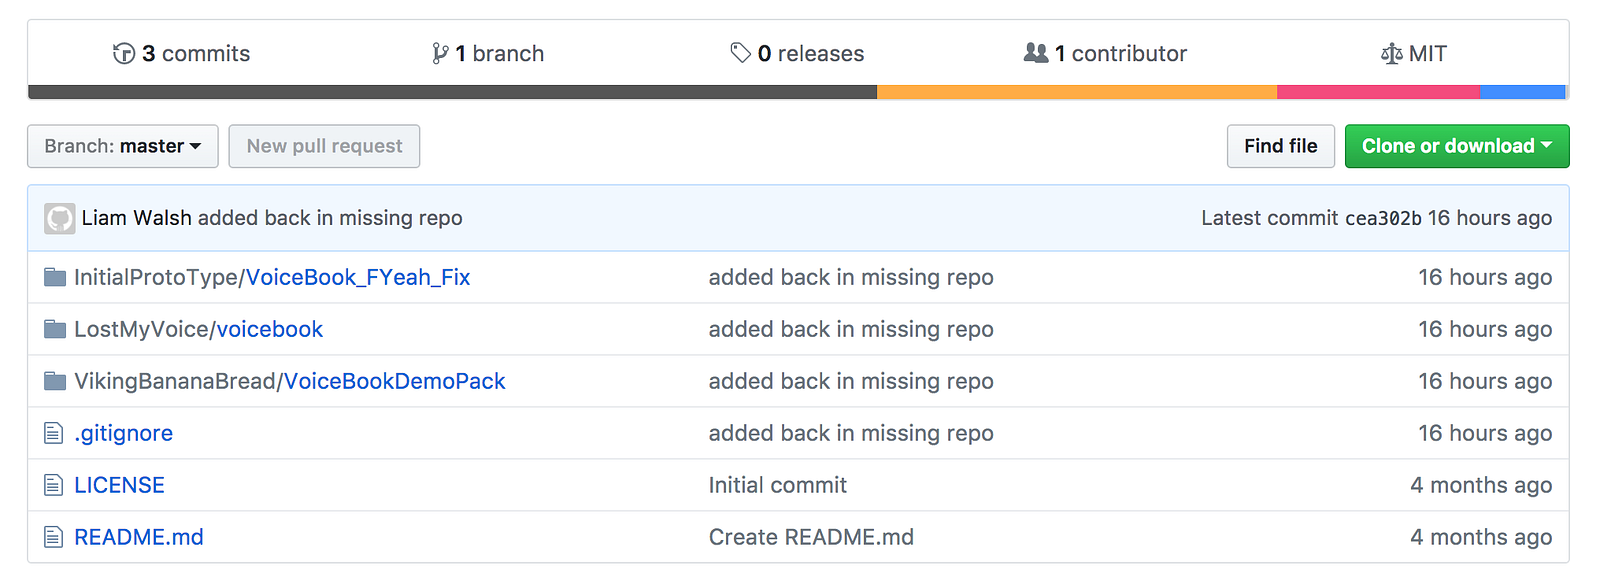Click the New pull request button

(x=324, y=146)
